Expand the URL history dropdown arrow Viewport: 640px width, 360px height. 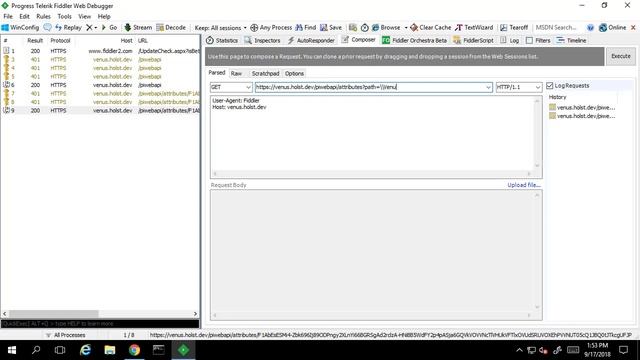(488, 87)
